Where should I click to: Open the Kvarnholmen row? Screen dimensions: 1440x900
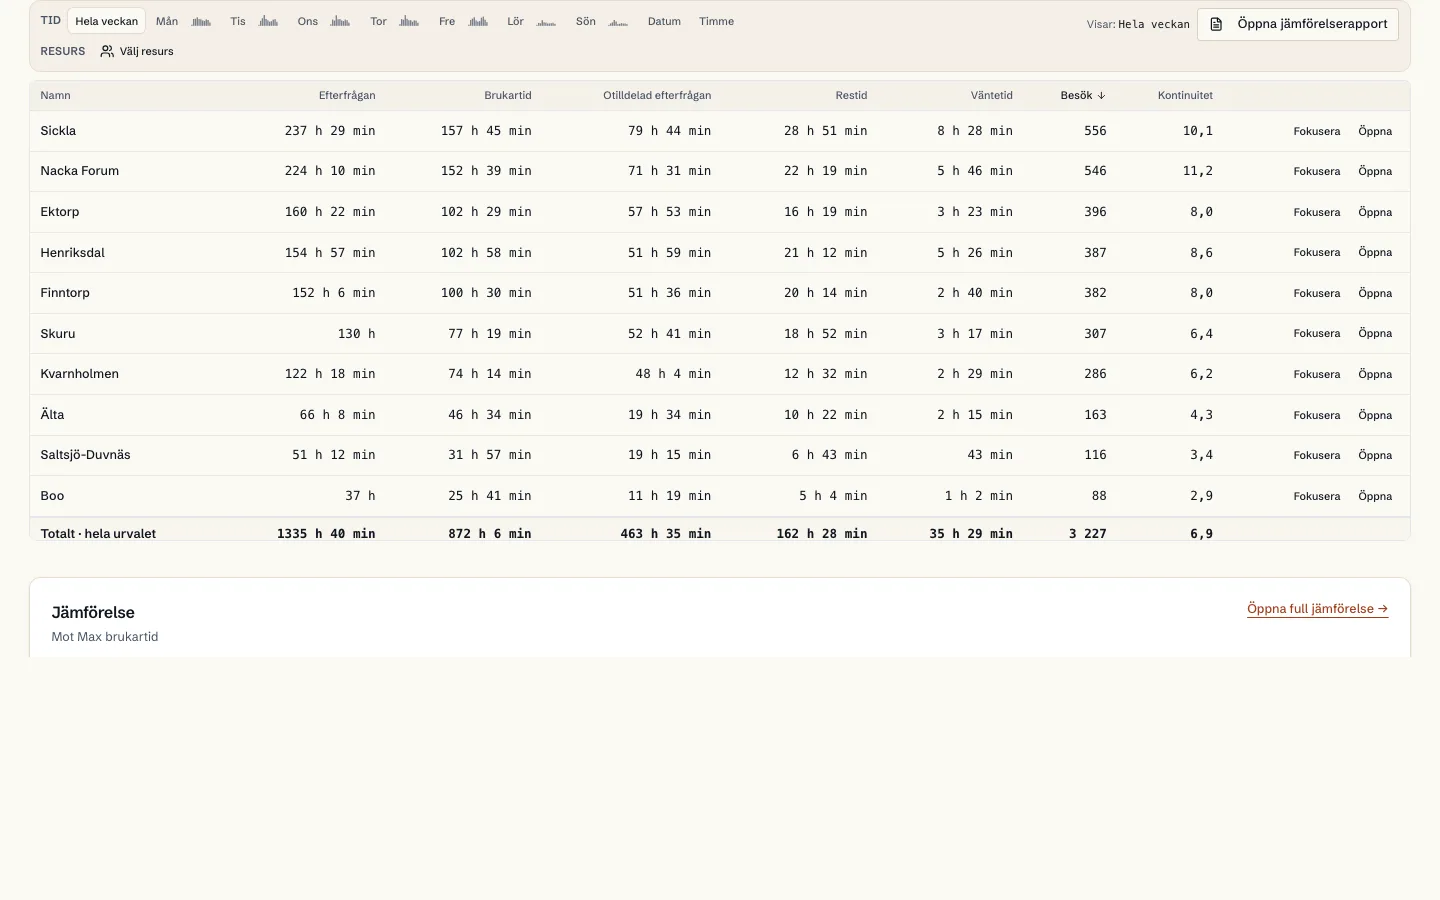[x=1375, y=374]
